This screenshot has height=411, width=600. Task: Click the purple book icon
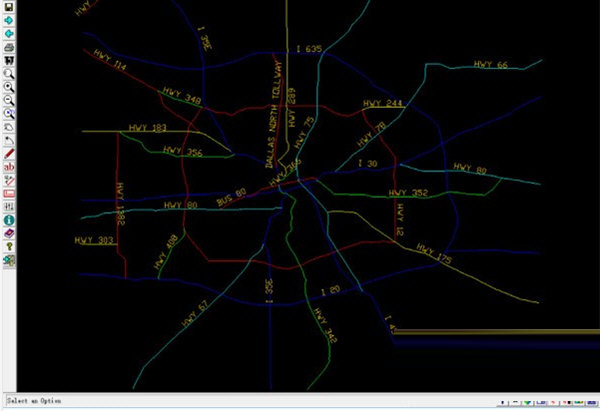[x=9, y=232]
